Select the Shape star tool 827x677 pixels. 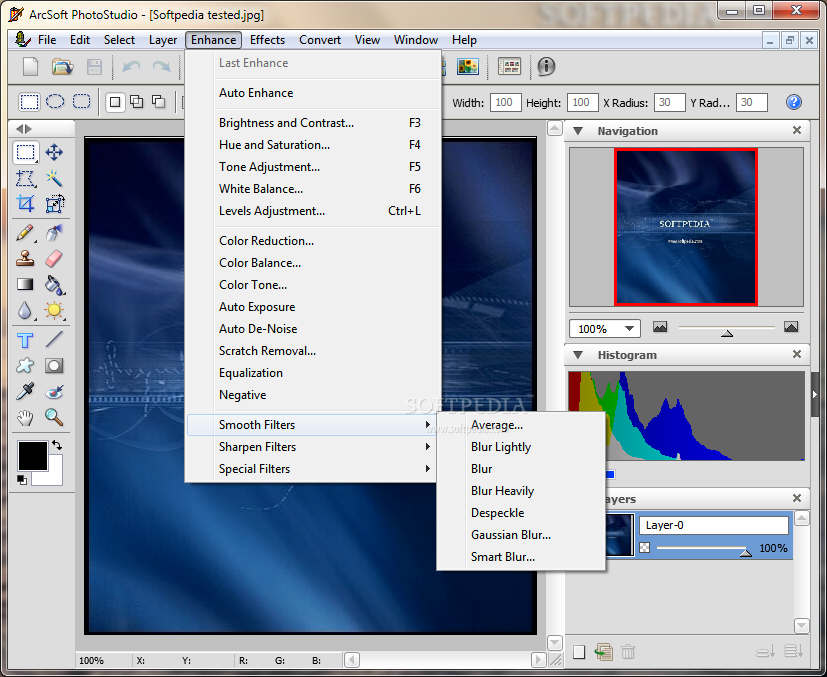[x=25, y=365]
